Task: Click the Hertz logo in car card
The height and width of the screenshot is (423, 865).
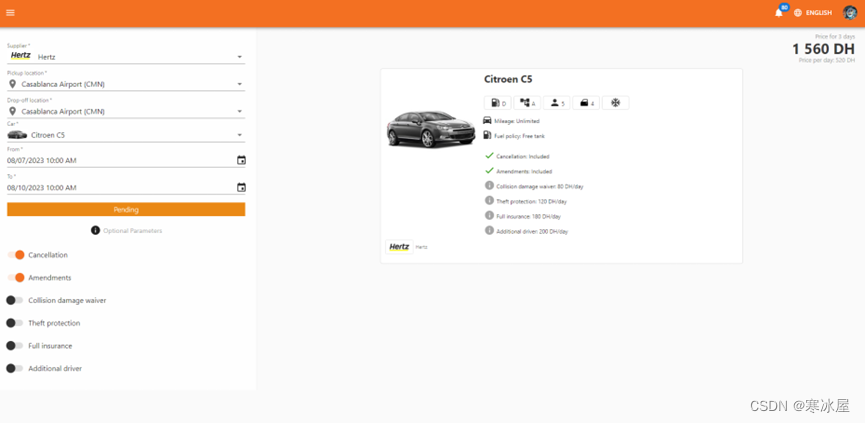Action: (399, 247)
